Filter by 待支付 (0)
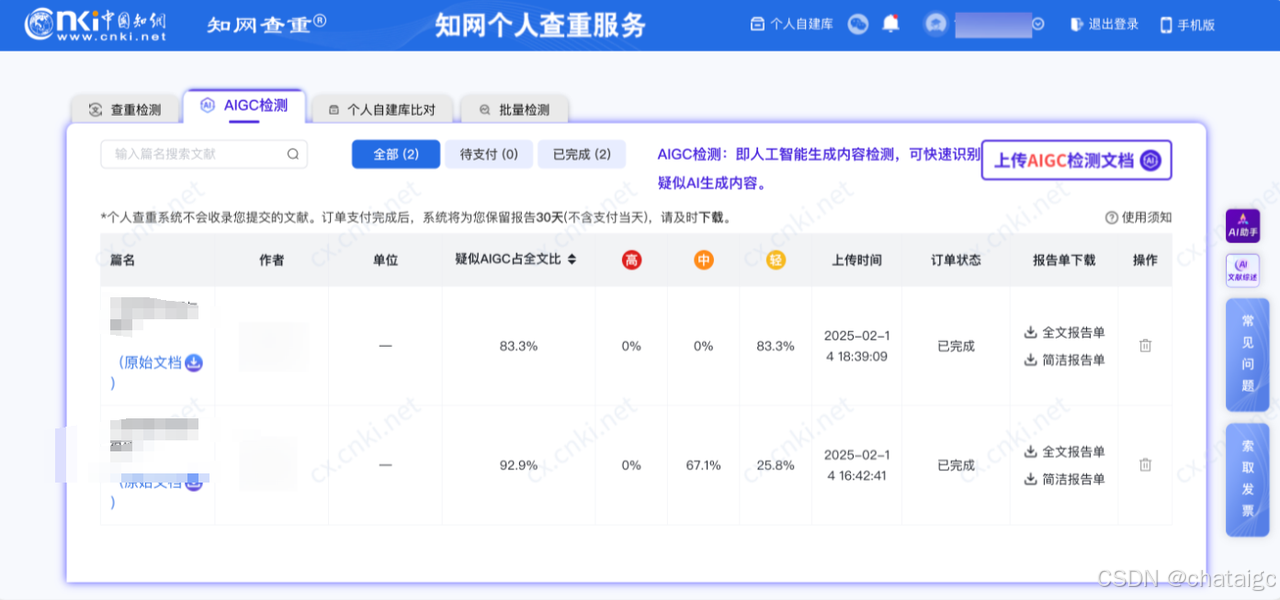 (x=489, y=154)
